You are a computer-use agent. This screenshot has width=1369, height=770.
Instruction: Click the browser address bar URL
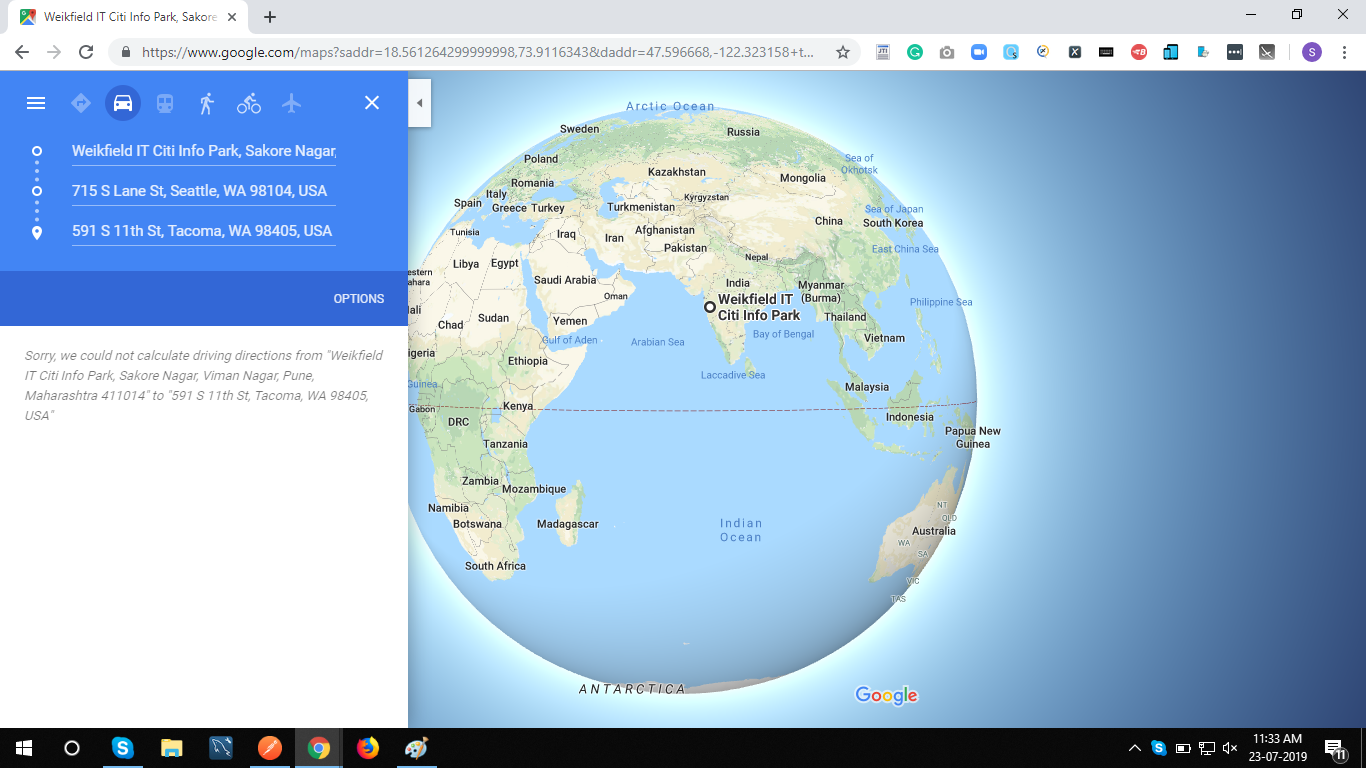click(478, 52)
